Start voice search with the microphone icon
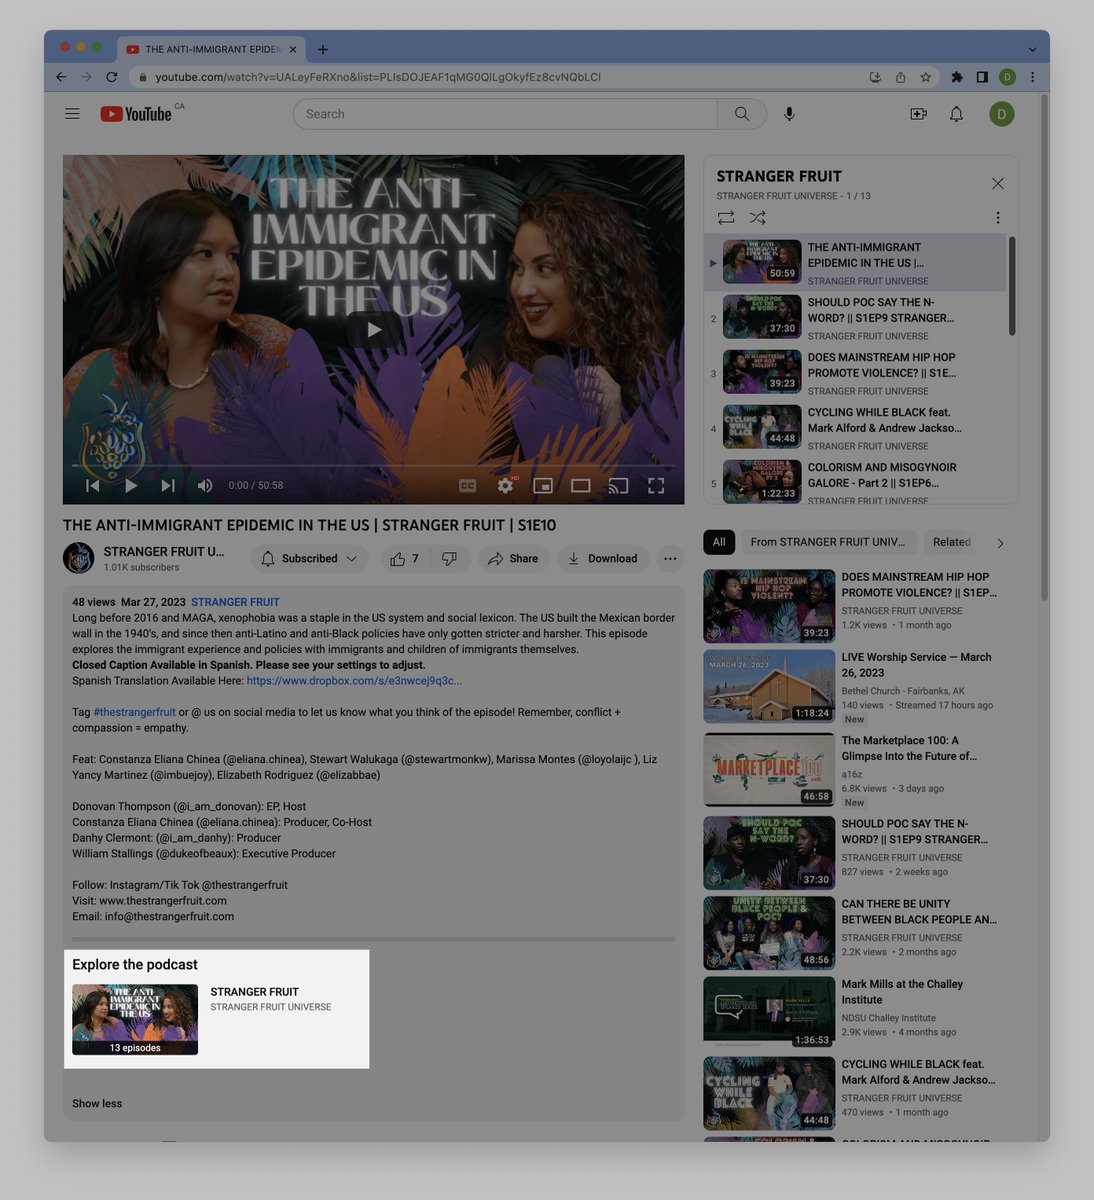The width and height of the screenshot is (1094, 1200). [789, 113]
